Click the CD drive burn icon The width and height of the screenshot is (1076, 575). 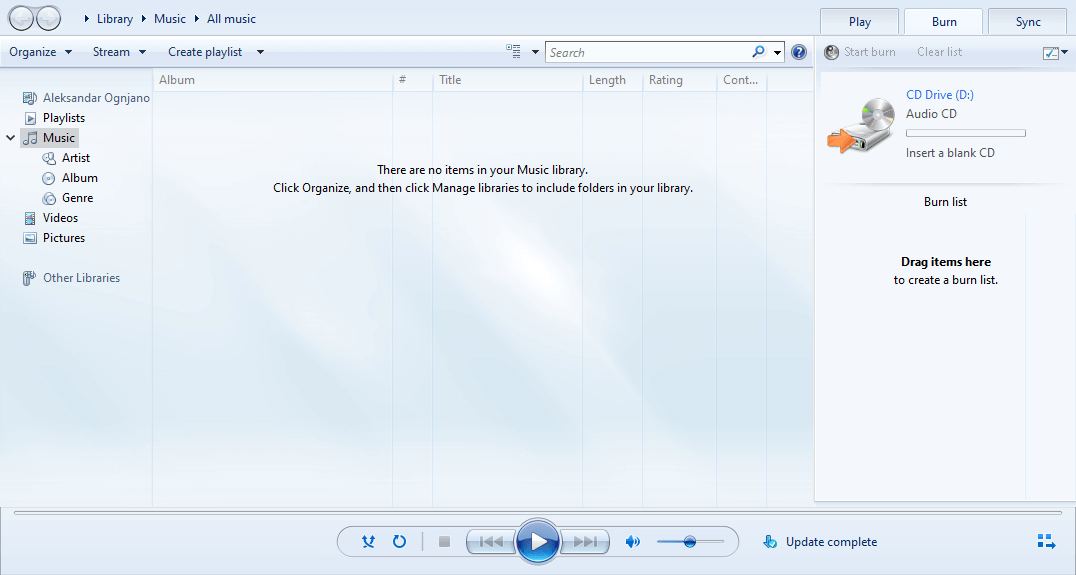pyautogui.click(x=861, y=125)
